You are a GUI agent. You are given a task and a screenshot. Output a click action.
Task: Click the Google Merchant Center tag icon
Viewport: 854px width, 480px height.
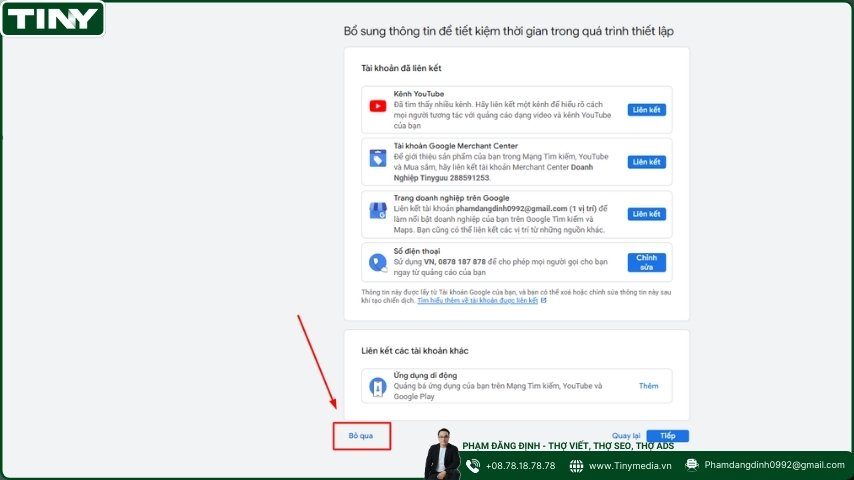[378, 159]
